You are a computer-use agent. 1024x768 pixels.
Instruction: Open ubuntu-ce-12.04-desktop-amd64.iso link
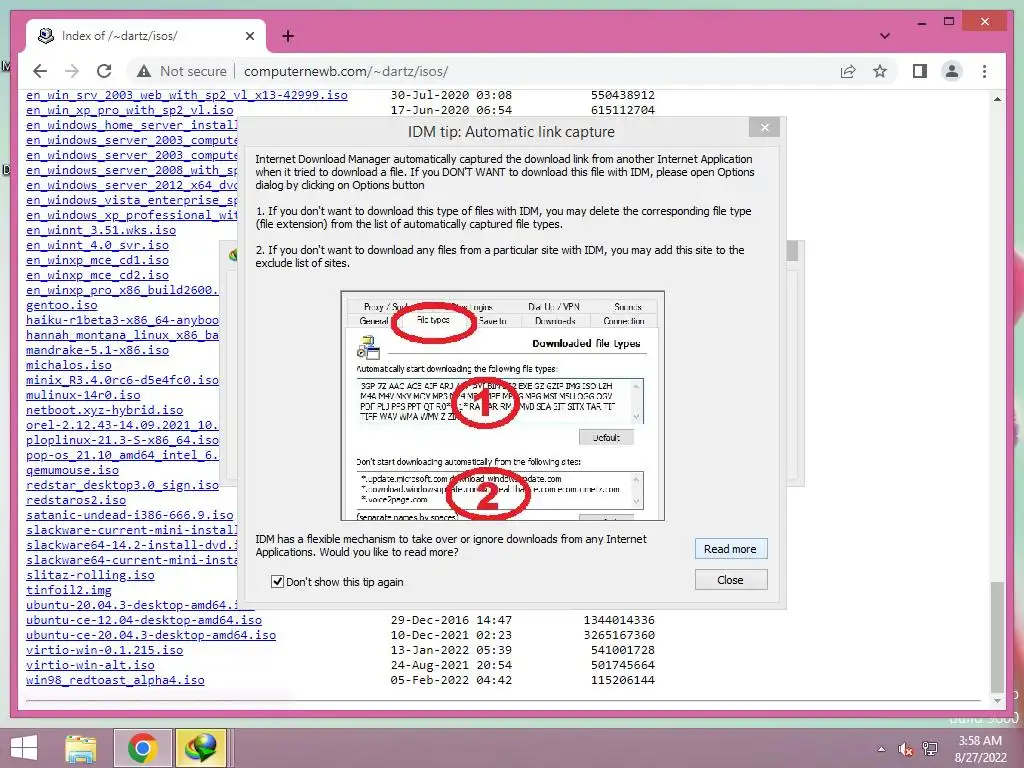144,620
